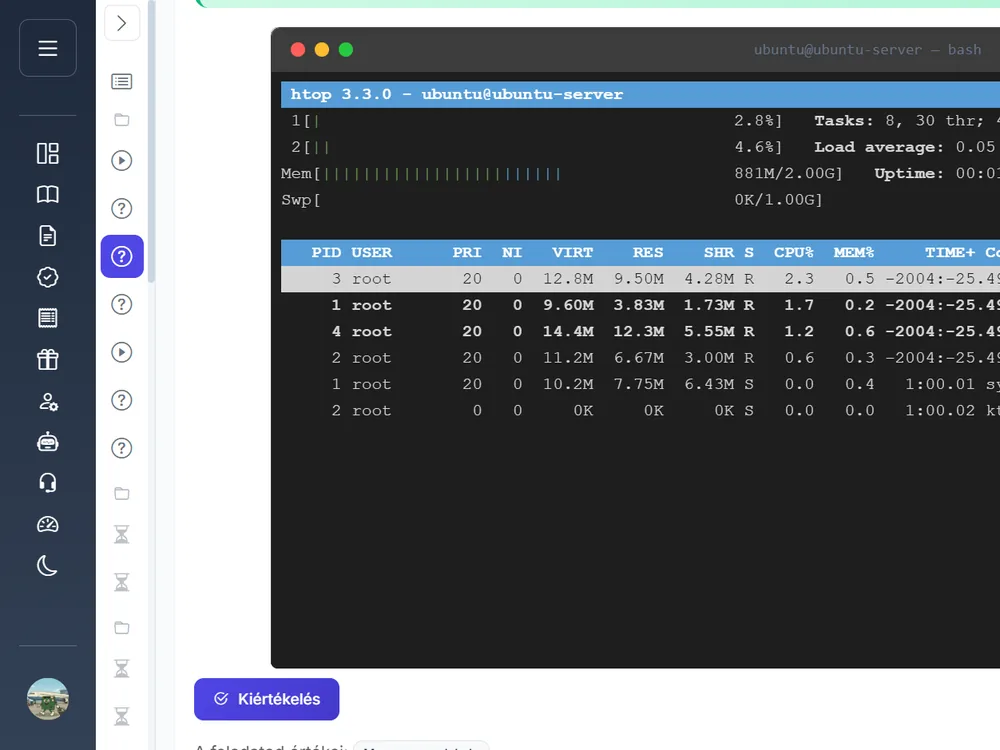1000x750 pixels.
Task: Click the TIME+ column header
Action: pyautogui.click(x=950, y=253)
